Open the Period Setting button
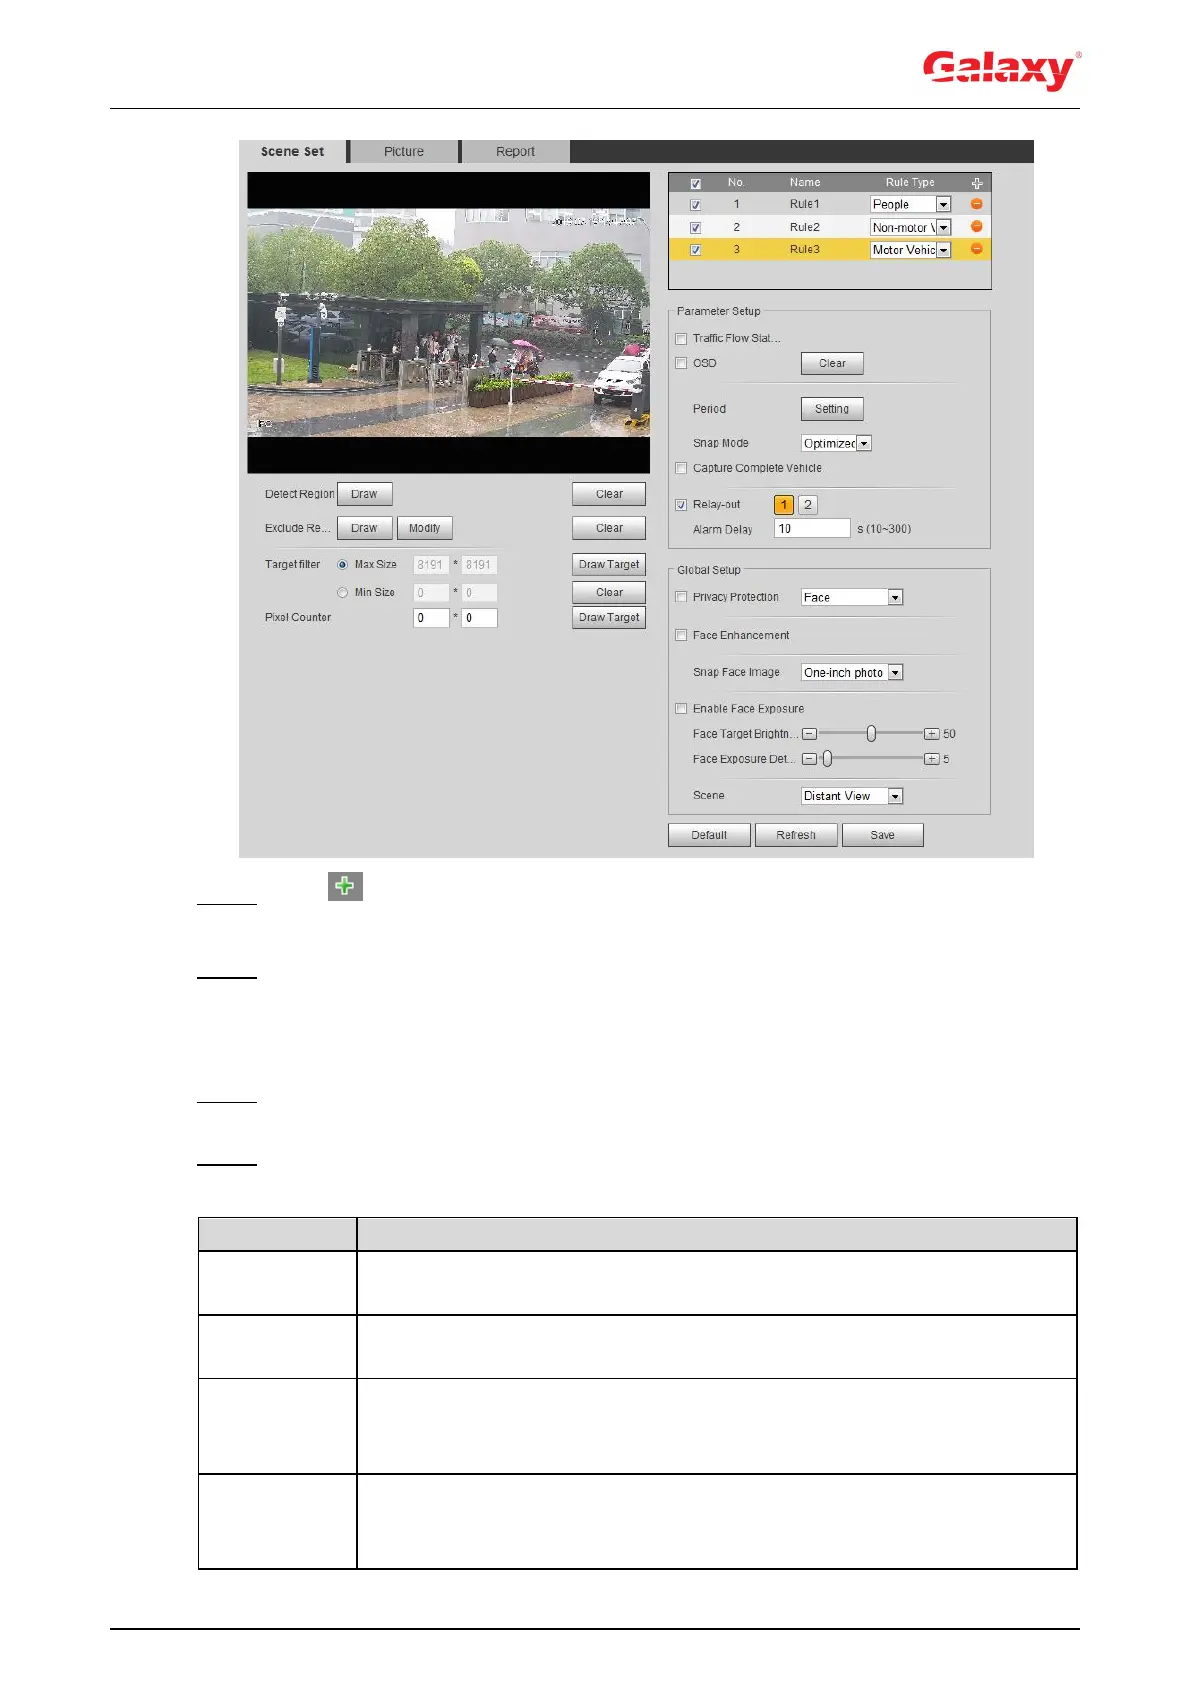Screen dimensions: 1191x1684 coord(832,409)
